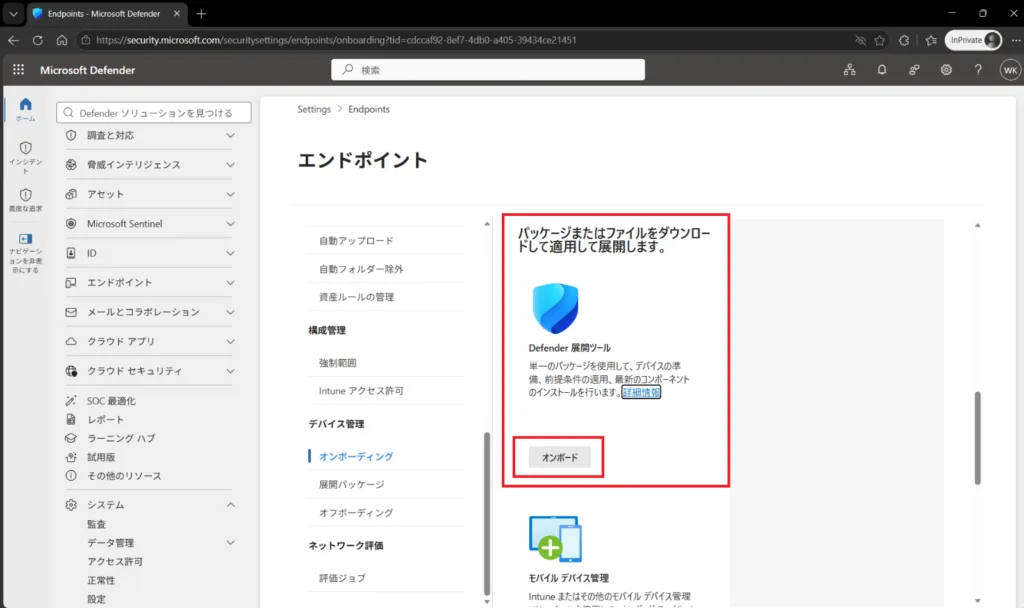Click the onboarding panel scrollbar thumb
This screenshot has width=1024, height=608.
[x=978, y=438]
